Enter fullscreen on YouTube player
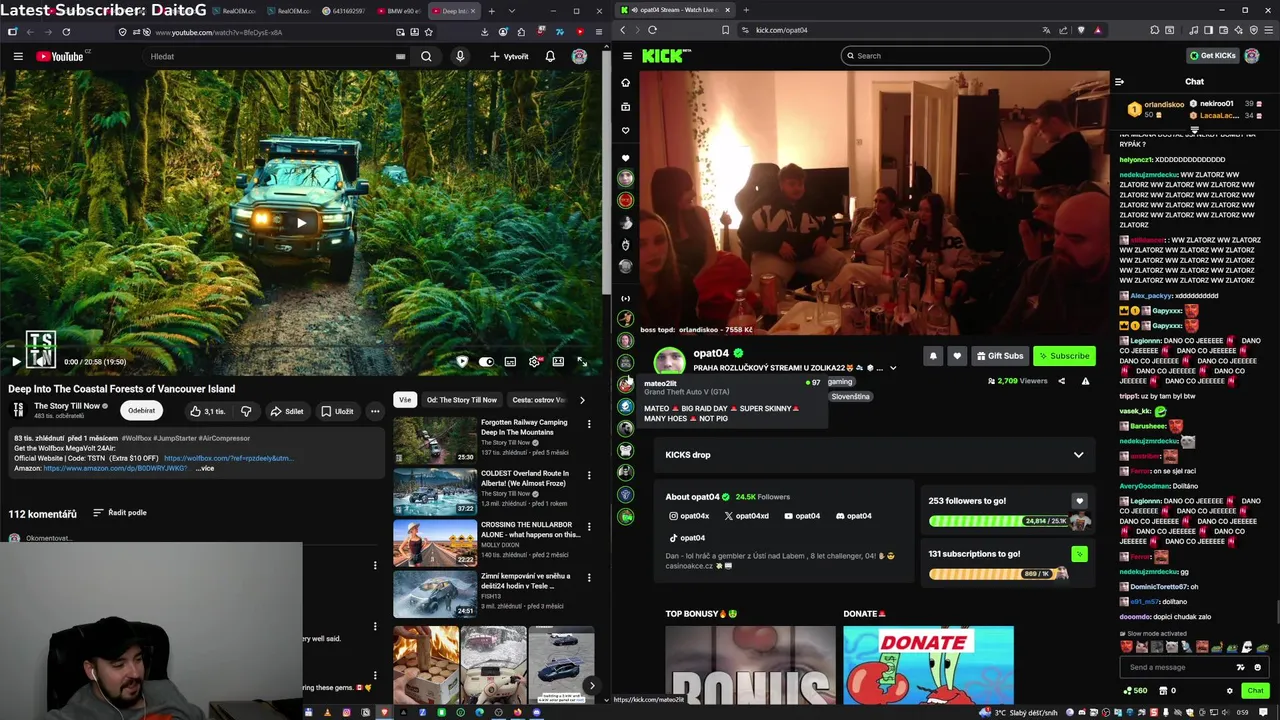This screenshot has height=720, width=1280. [x=582, y=362]
